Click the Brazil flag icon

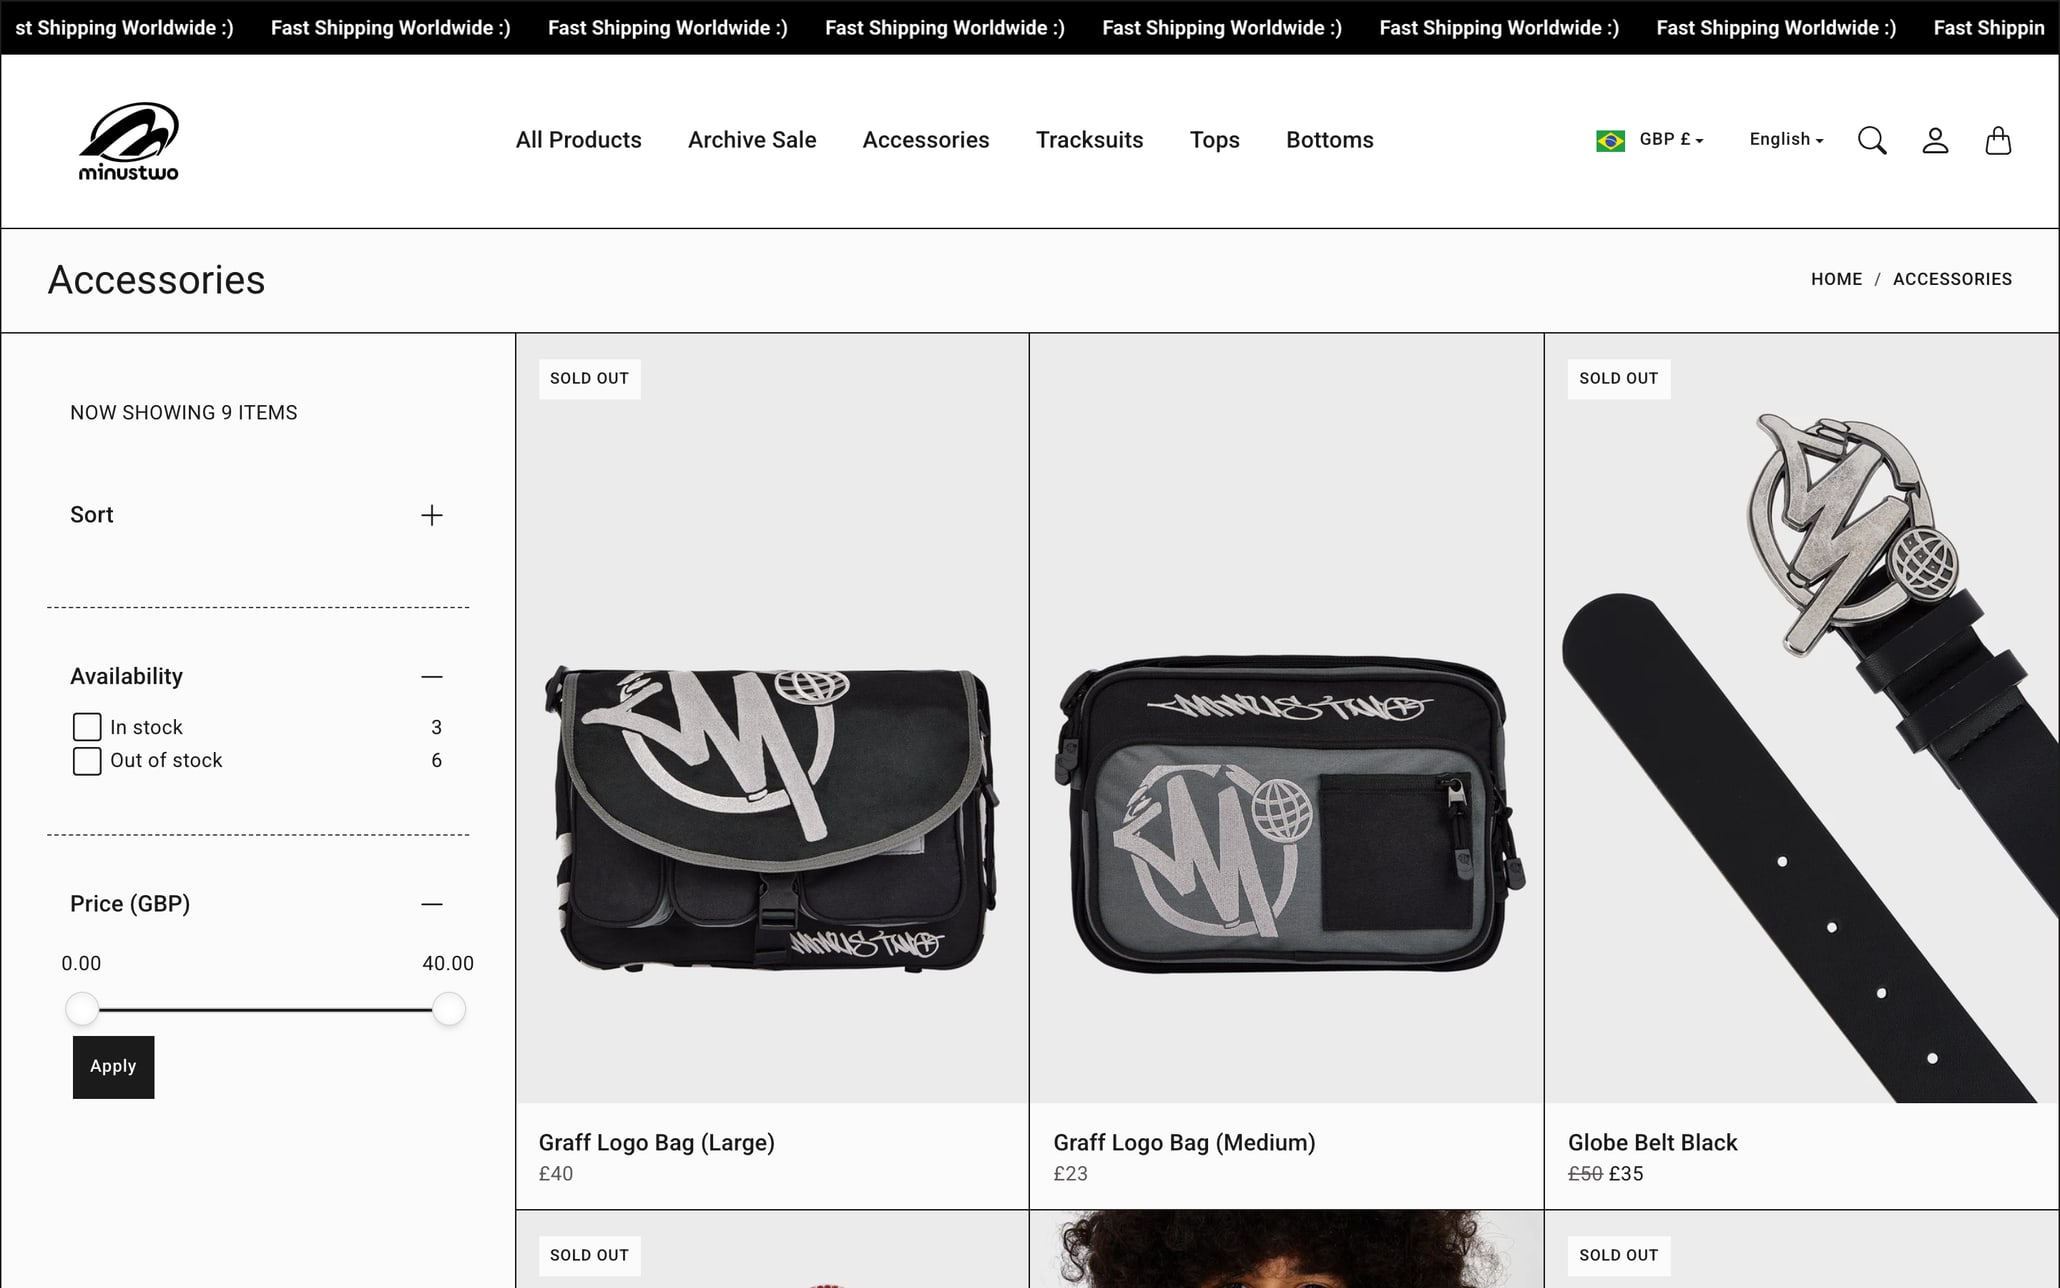tap(1610, 140)
